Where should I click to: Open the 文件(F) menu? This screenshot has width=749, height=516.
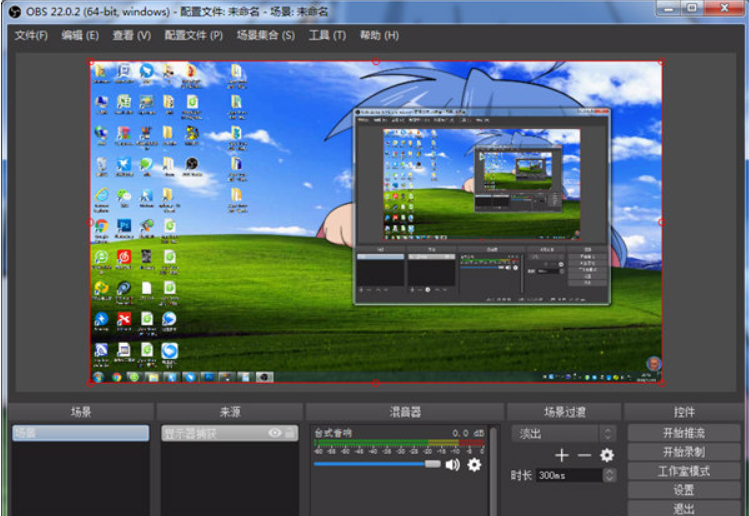tap(31, 35)
